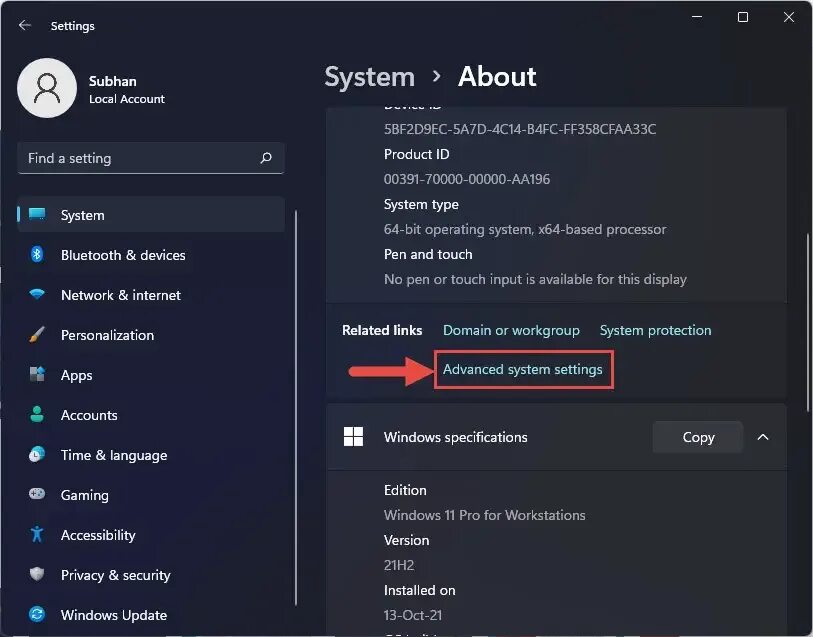813x637 pixels.
Task: Click the Personalization paintbrush icon
Action: click(37, 335)
